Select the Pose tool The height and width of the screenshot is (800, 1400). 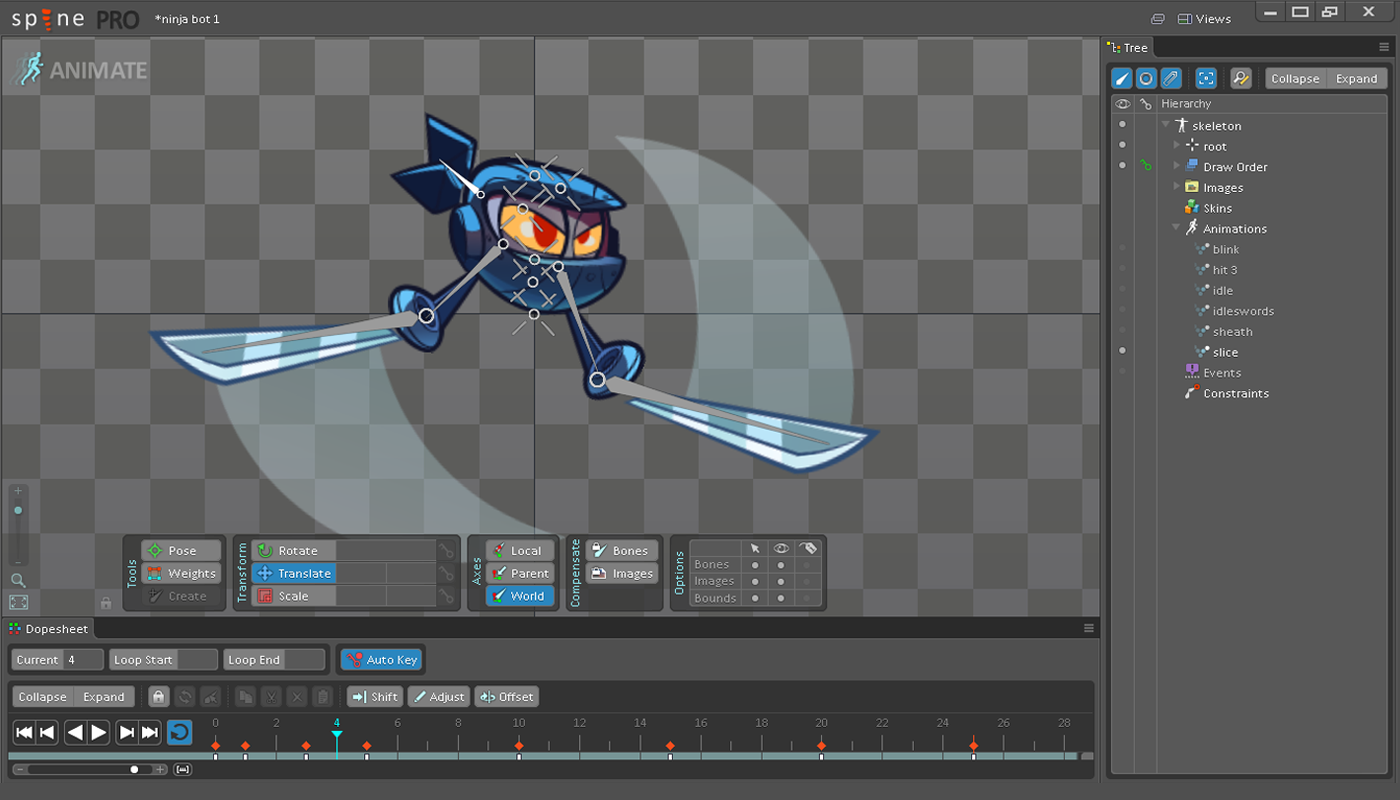[182, 551]
